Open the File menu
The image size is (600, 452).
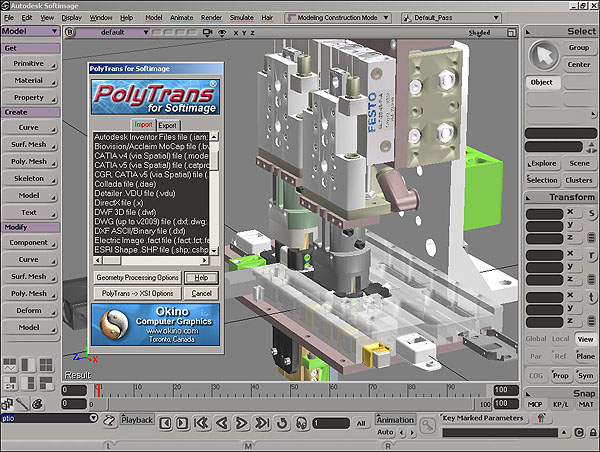(9, 18)
